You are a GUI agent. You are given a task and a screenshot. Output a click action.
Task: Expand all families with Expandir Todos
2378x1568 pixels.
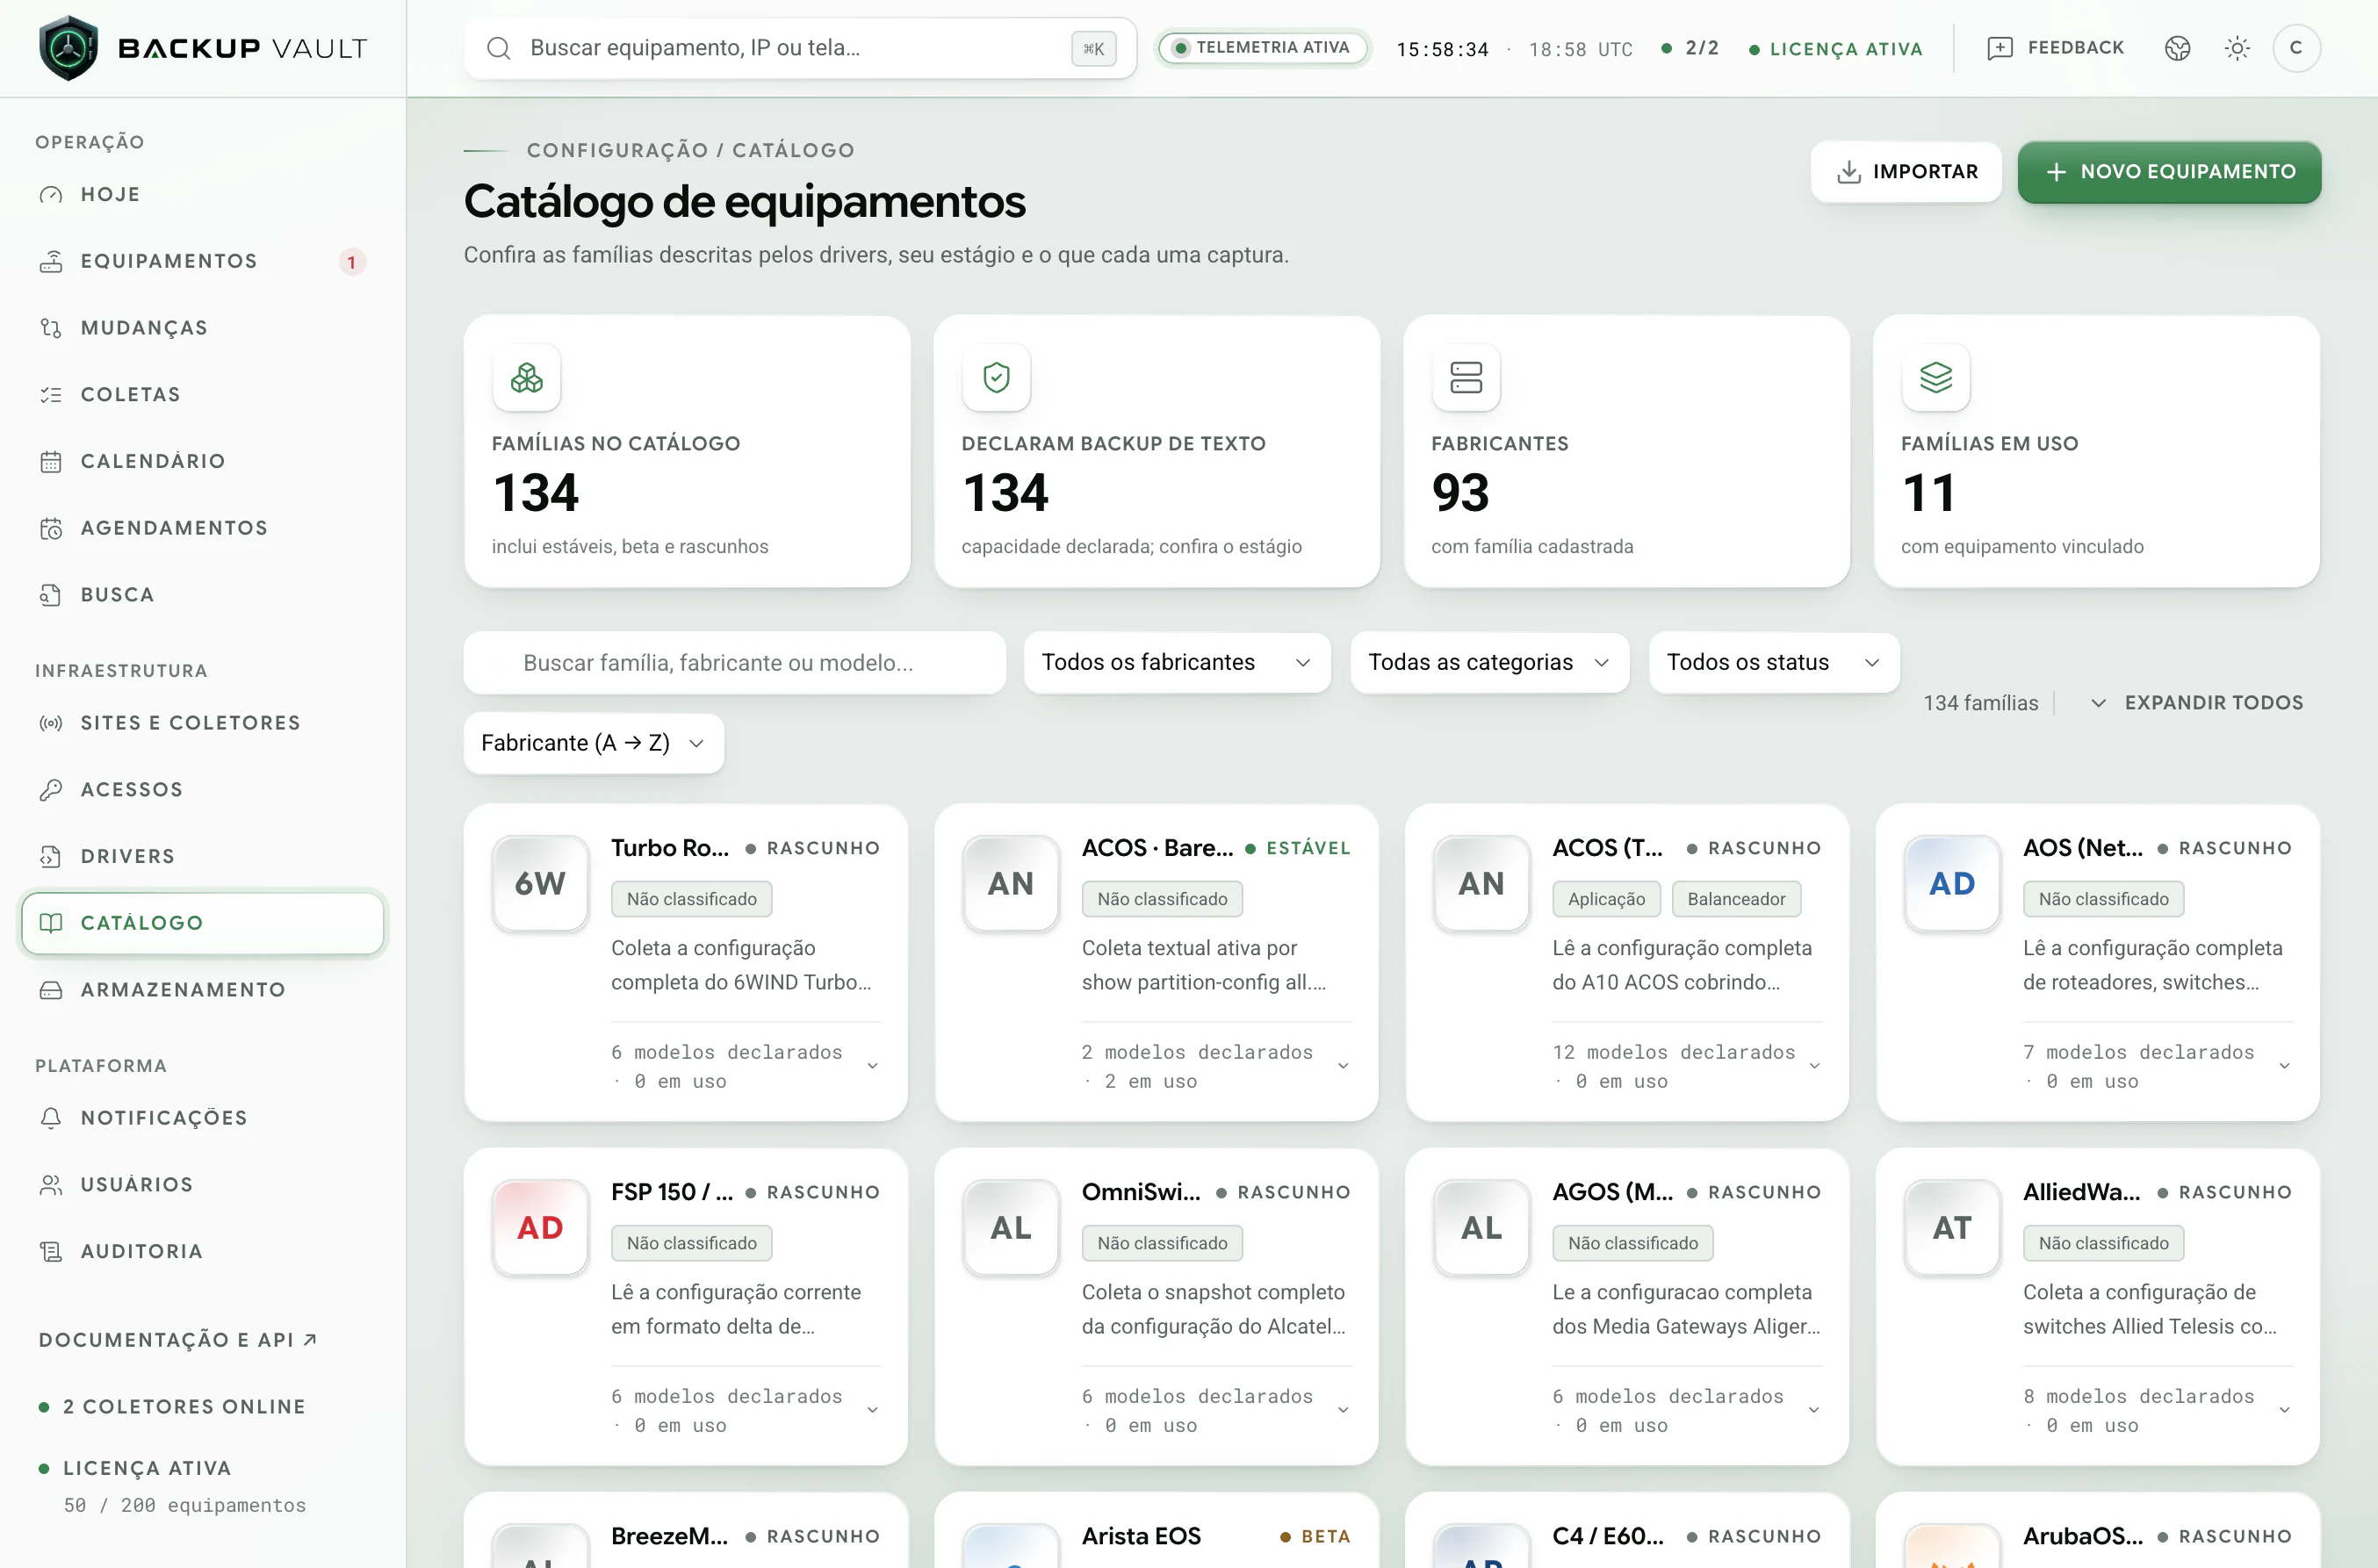click(2197, 703)
